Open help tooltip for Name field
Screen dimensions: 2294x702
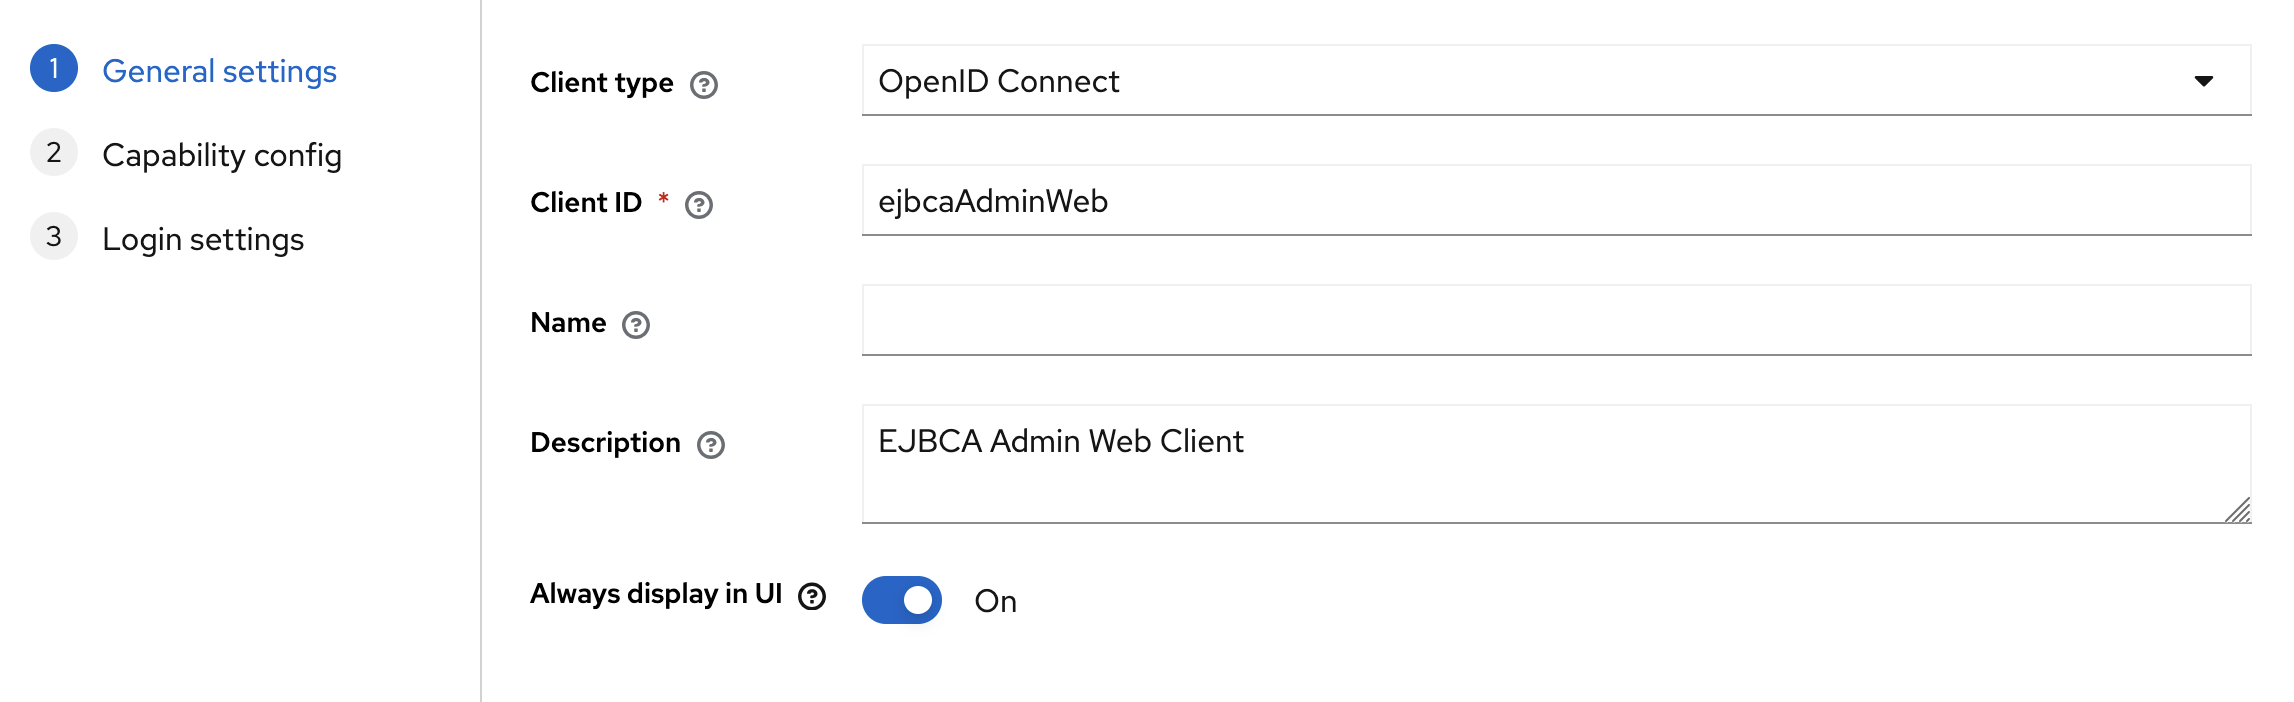coord(636,325)
